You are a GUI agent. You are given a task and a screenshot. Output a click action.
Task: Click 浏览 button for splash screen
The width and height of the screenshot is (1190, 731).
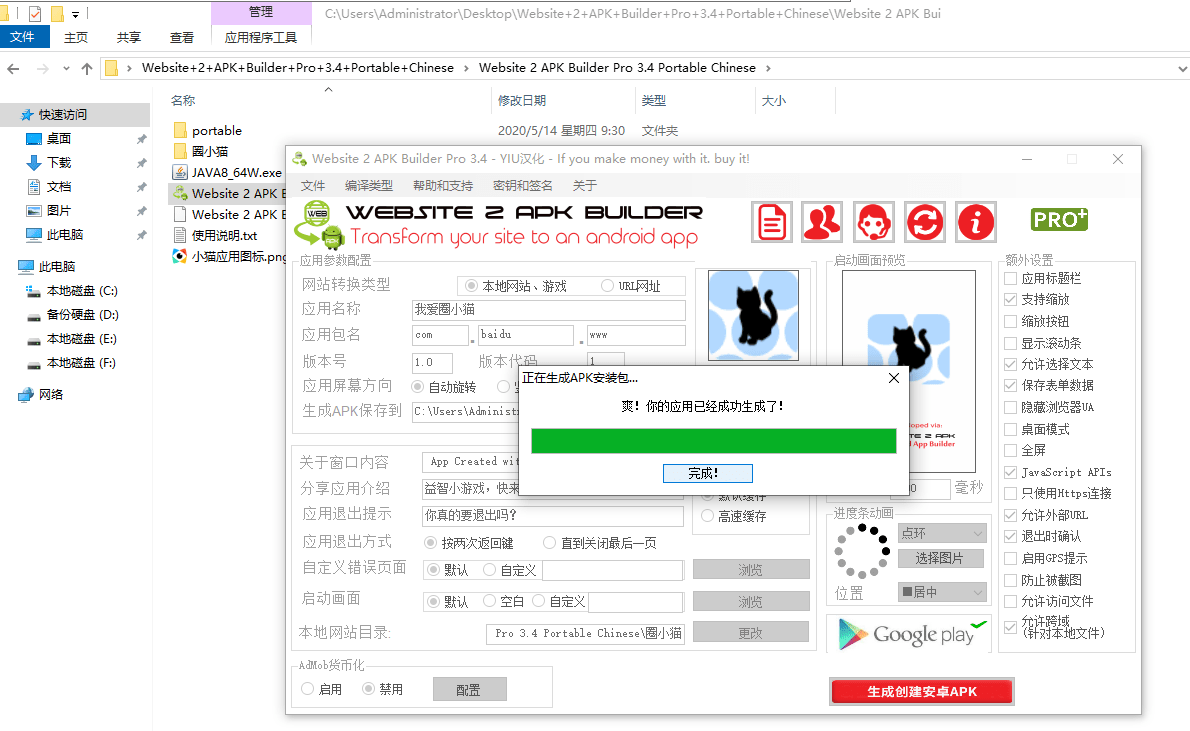point(751,601)
